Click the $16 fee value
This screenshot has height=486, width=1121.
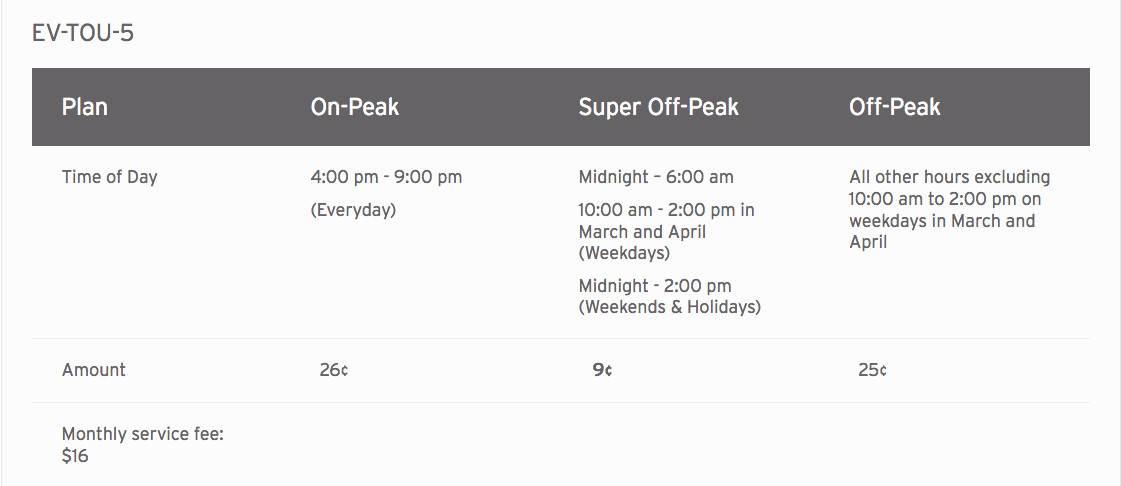[75, 456]
